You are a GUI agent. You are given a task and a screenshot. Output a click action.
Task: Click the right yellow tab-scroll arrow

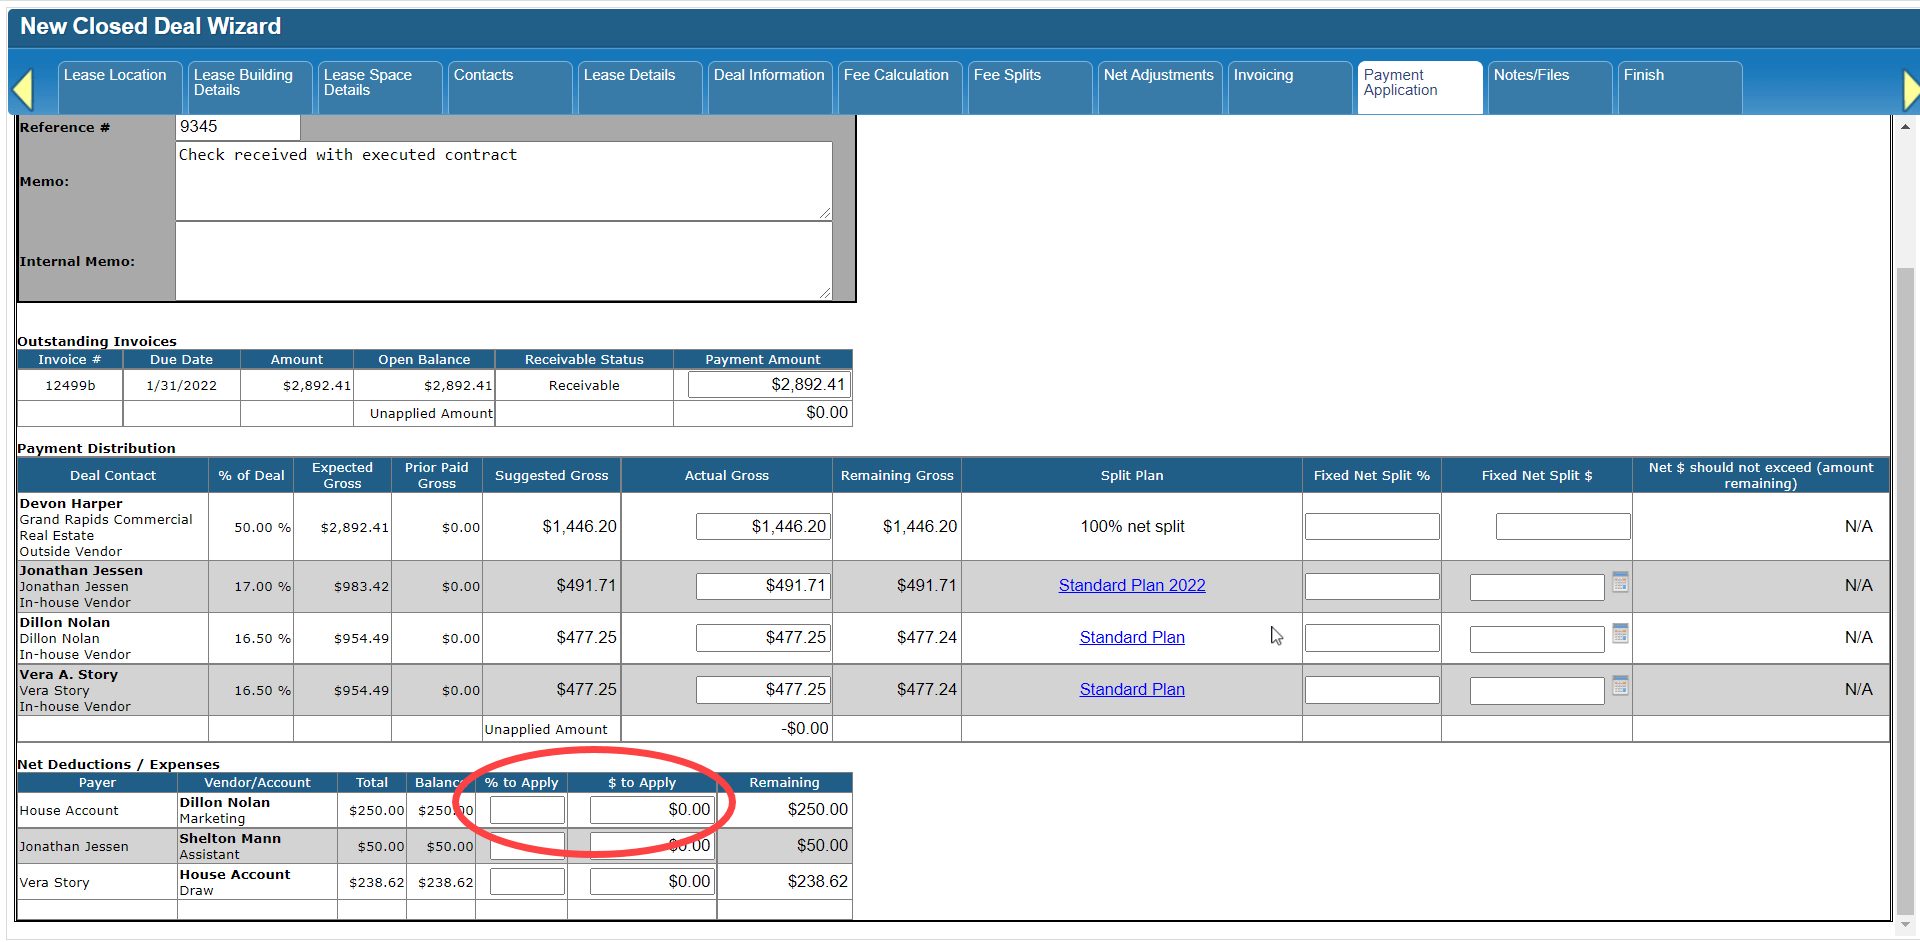point(1909,89)
